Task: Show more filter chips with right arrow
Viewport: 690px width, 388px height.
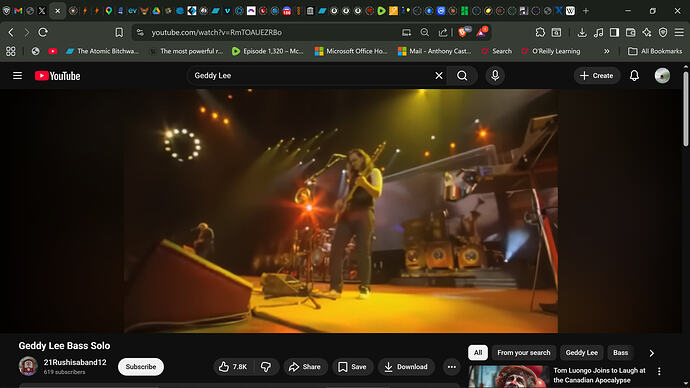Action: click(x=652, y=353)
